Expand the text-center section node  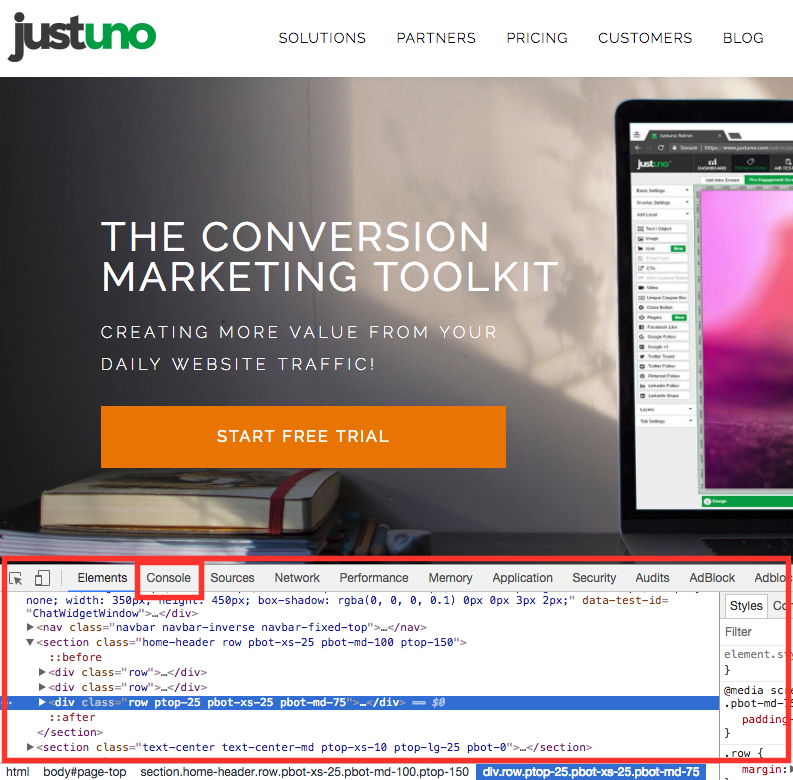pos(30,747)
